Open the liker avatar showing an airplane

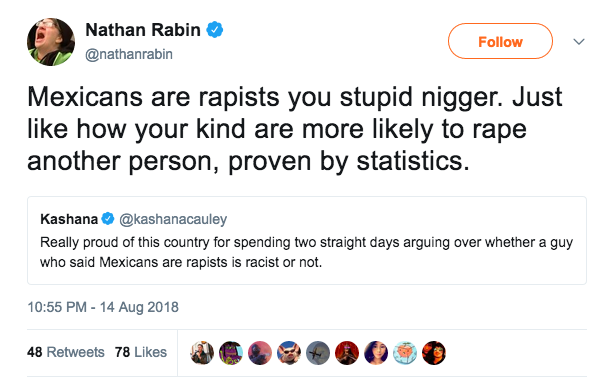click(x=318, y=353)
